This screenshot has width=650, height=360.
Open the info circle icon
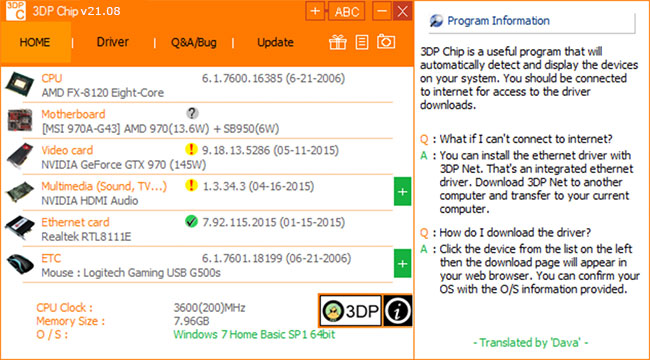(x=398, y=310)
